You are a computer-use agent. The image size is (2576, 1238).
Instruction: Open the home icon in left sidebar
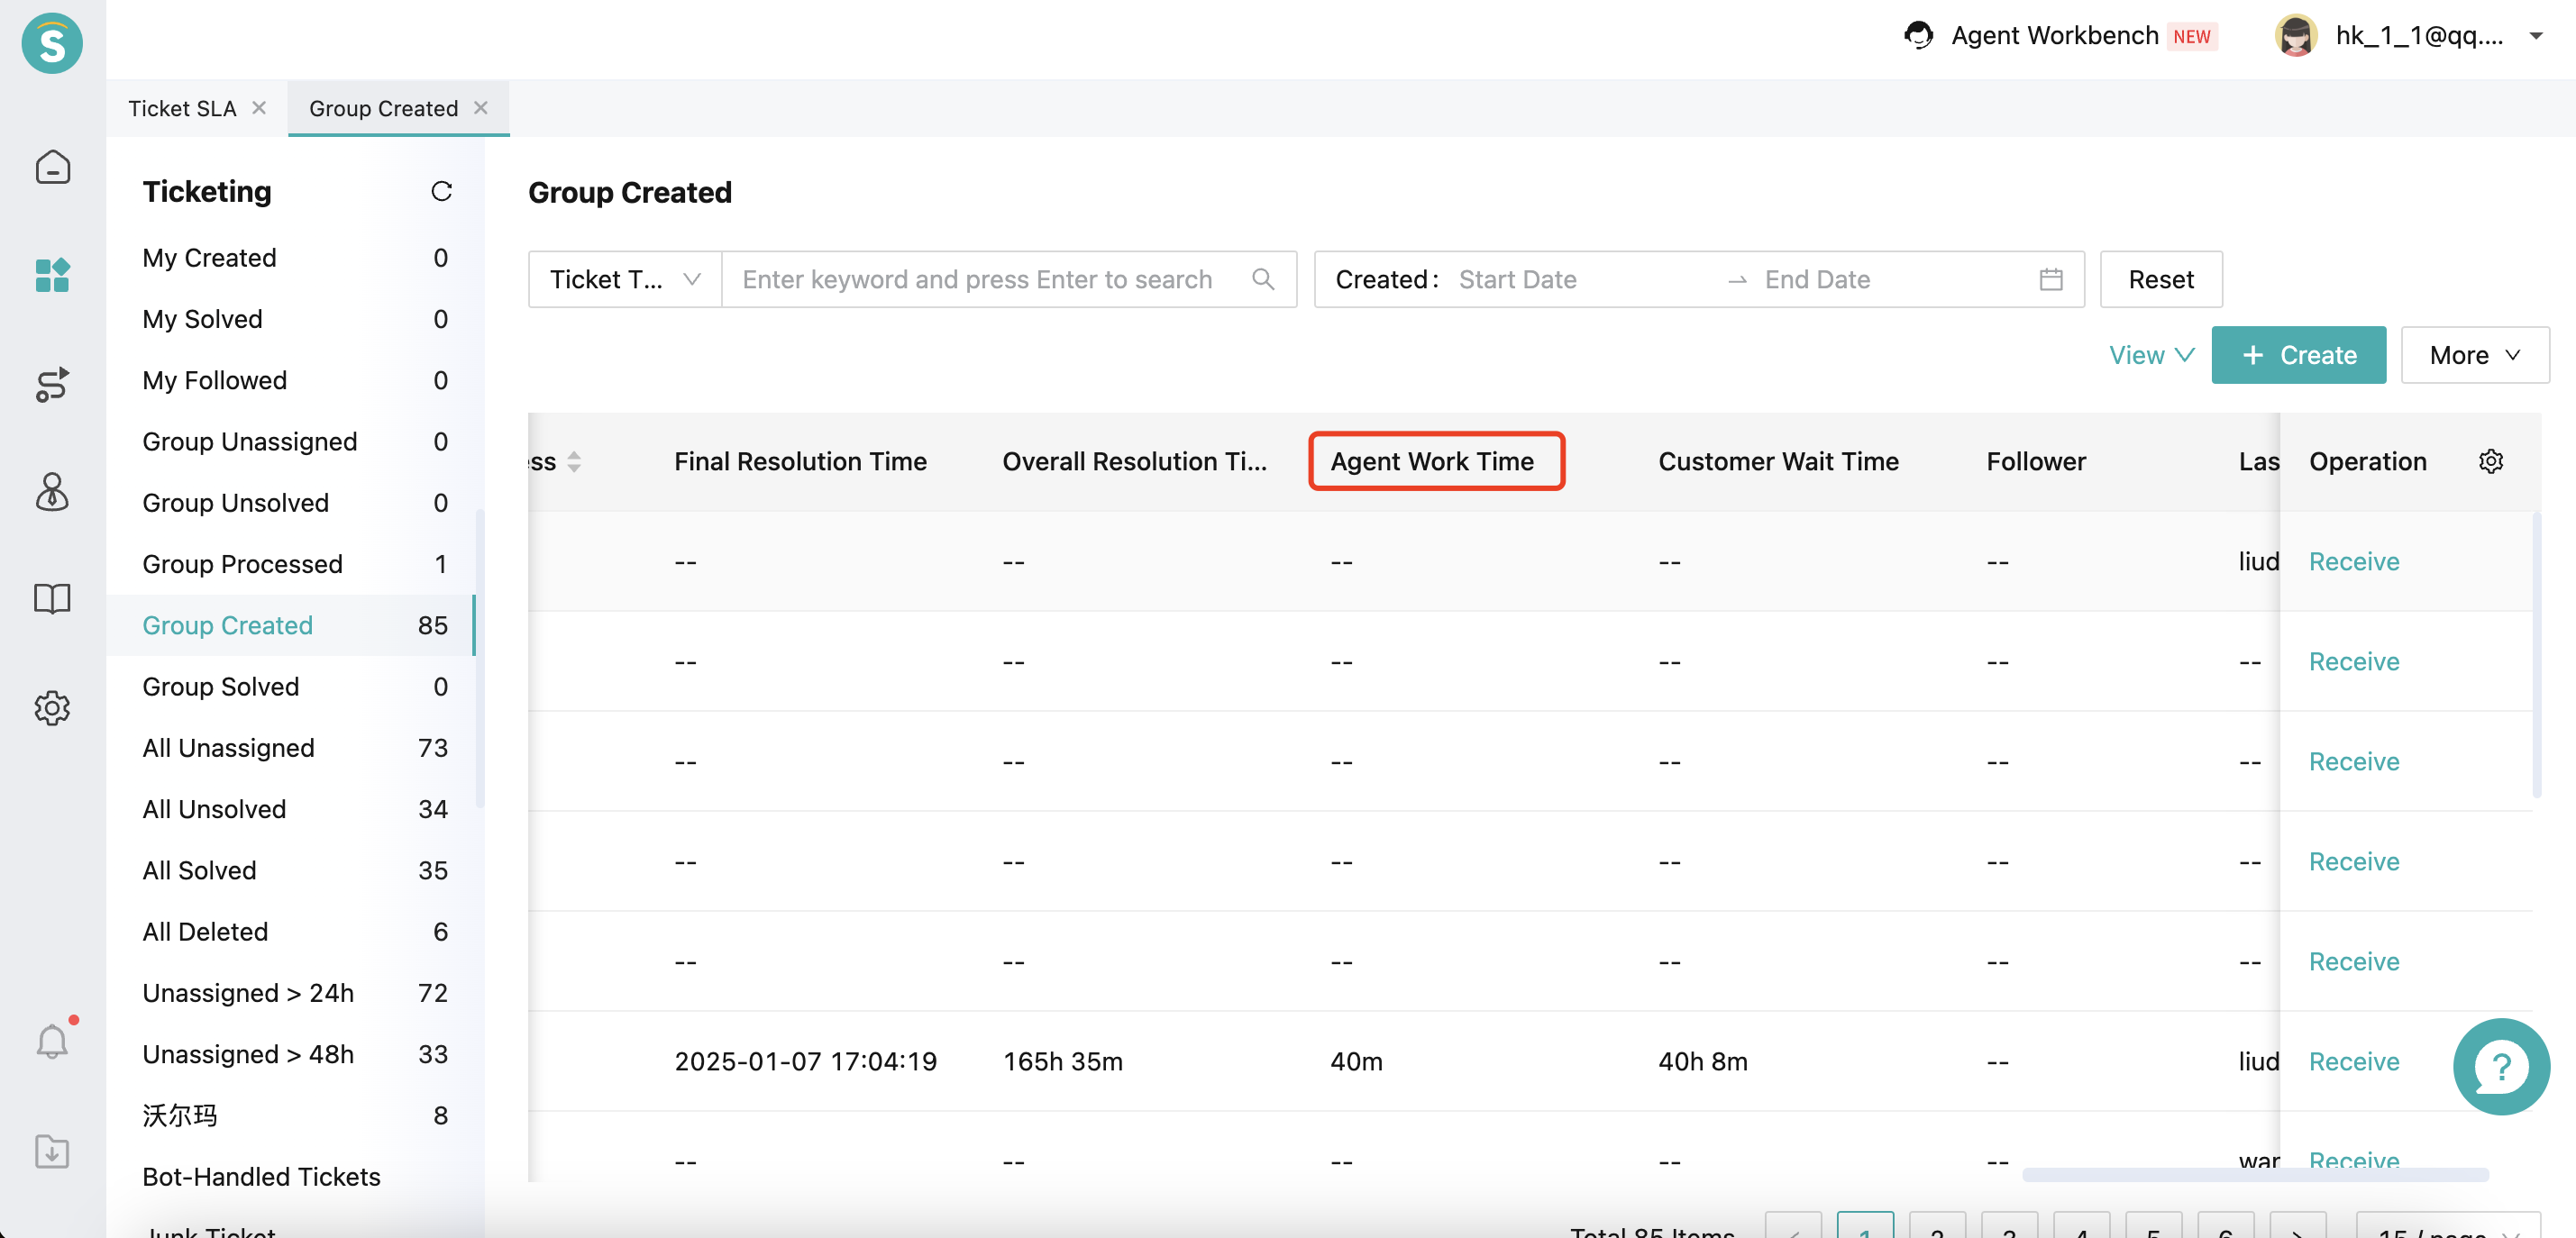(52, 167)
